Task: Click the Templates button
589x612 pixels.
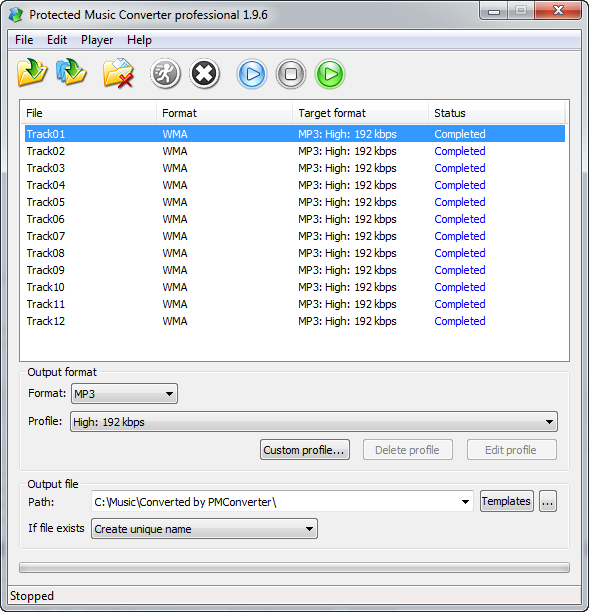Action: pyautogui.click(x=507, y=501)
